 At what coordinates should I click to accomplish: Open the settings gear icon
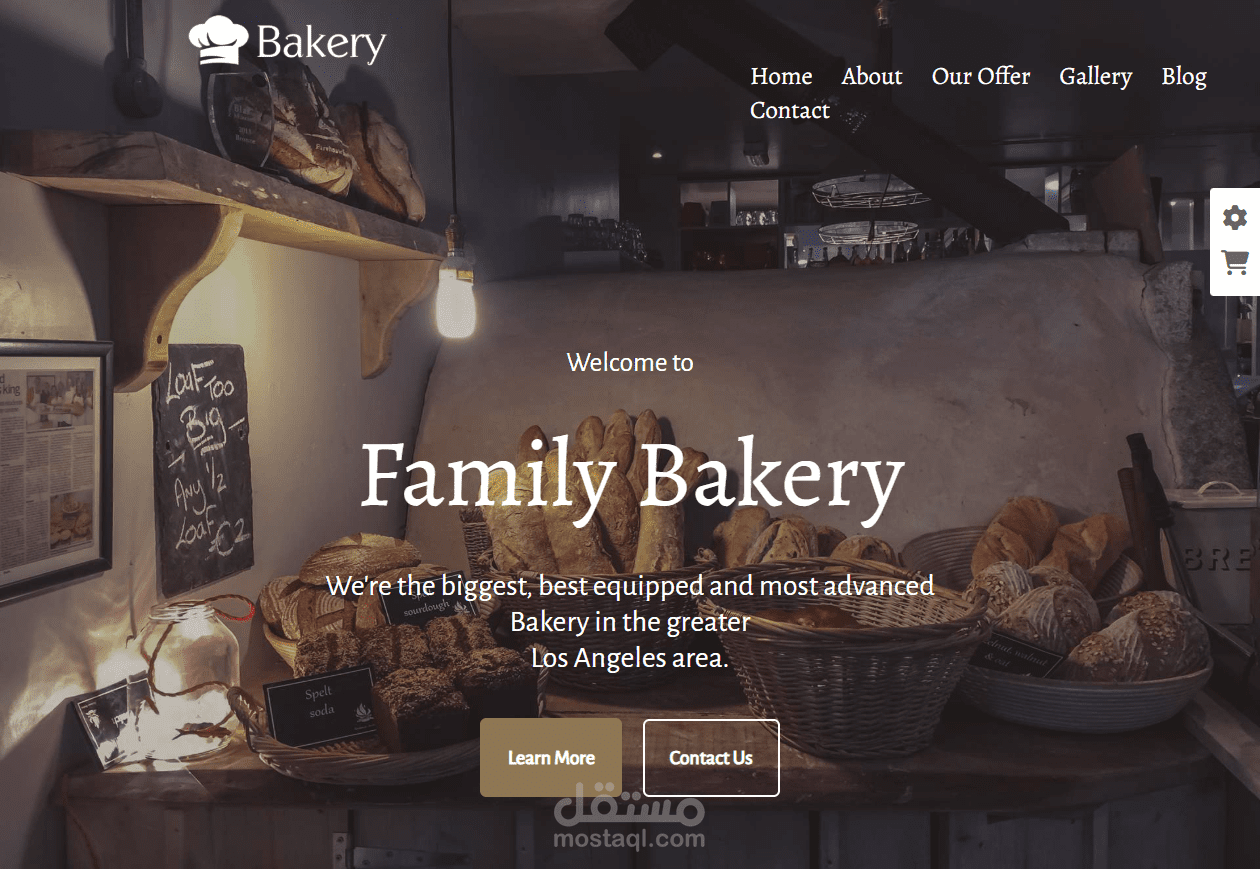(1235, 218)
